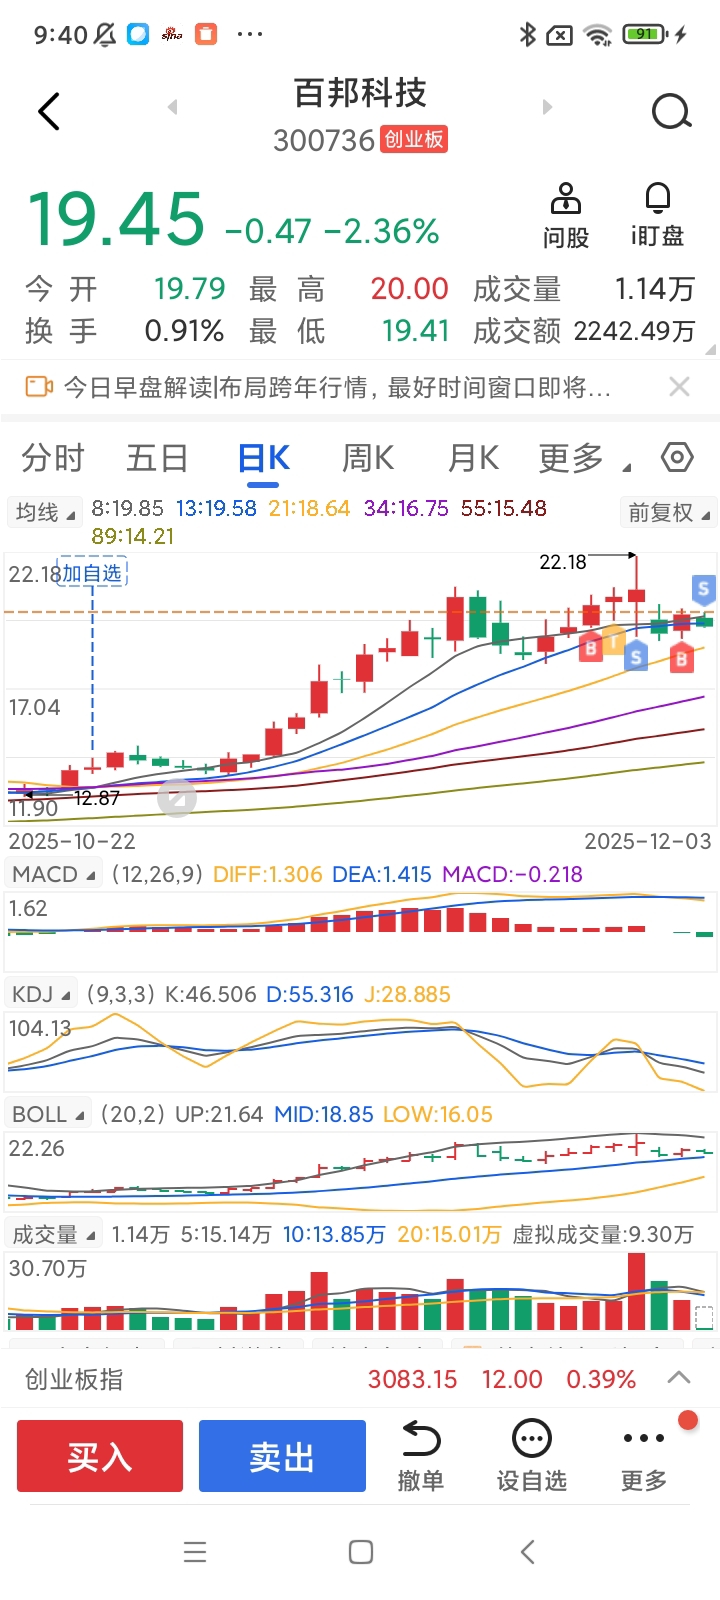
Task: Tap the index value 3083.15
Action: (x=412, y=1379)
